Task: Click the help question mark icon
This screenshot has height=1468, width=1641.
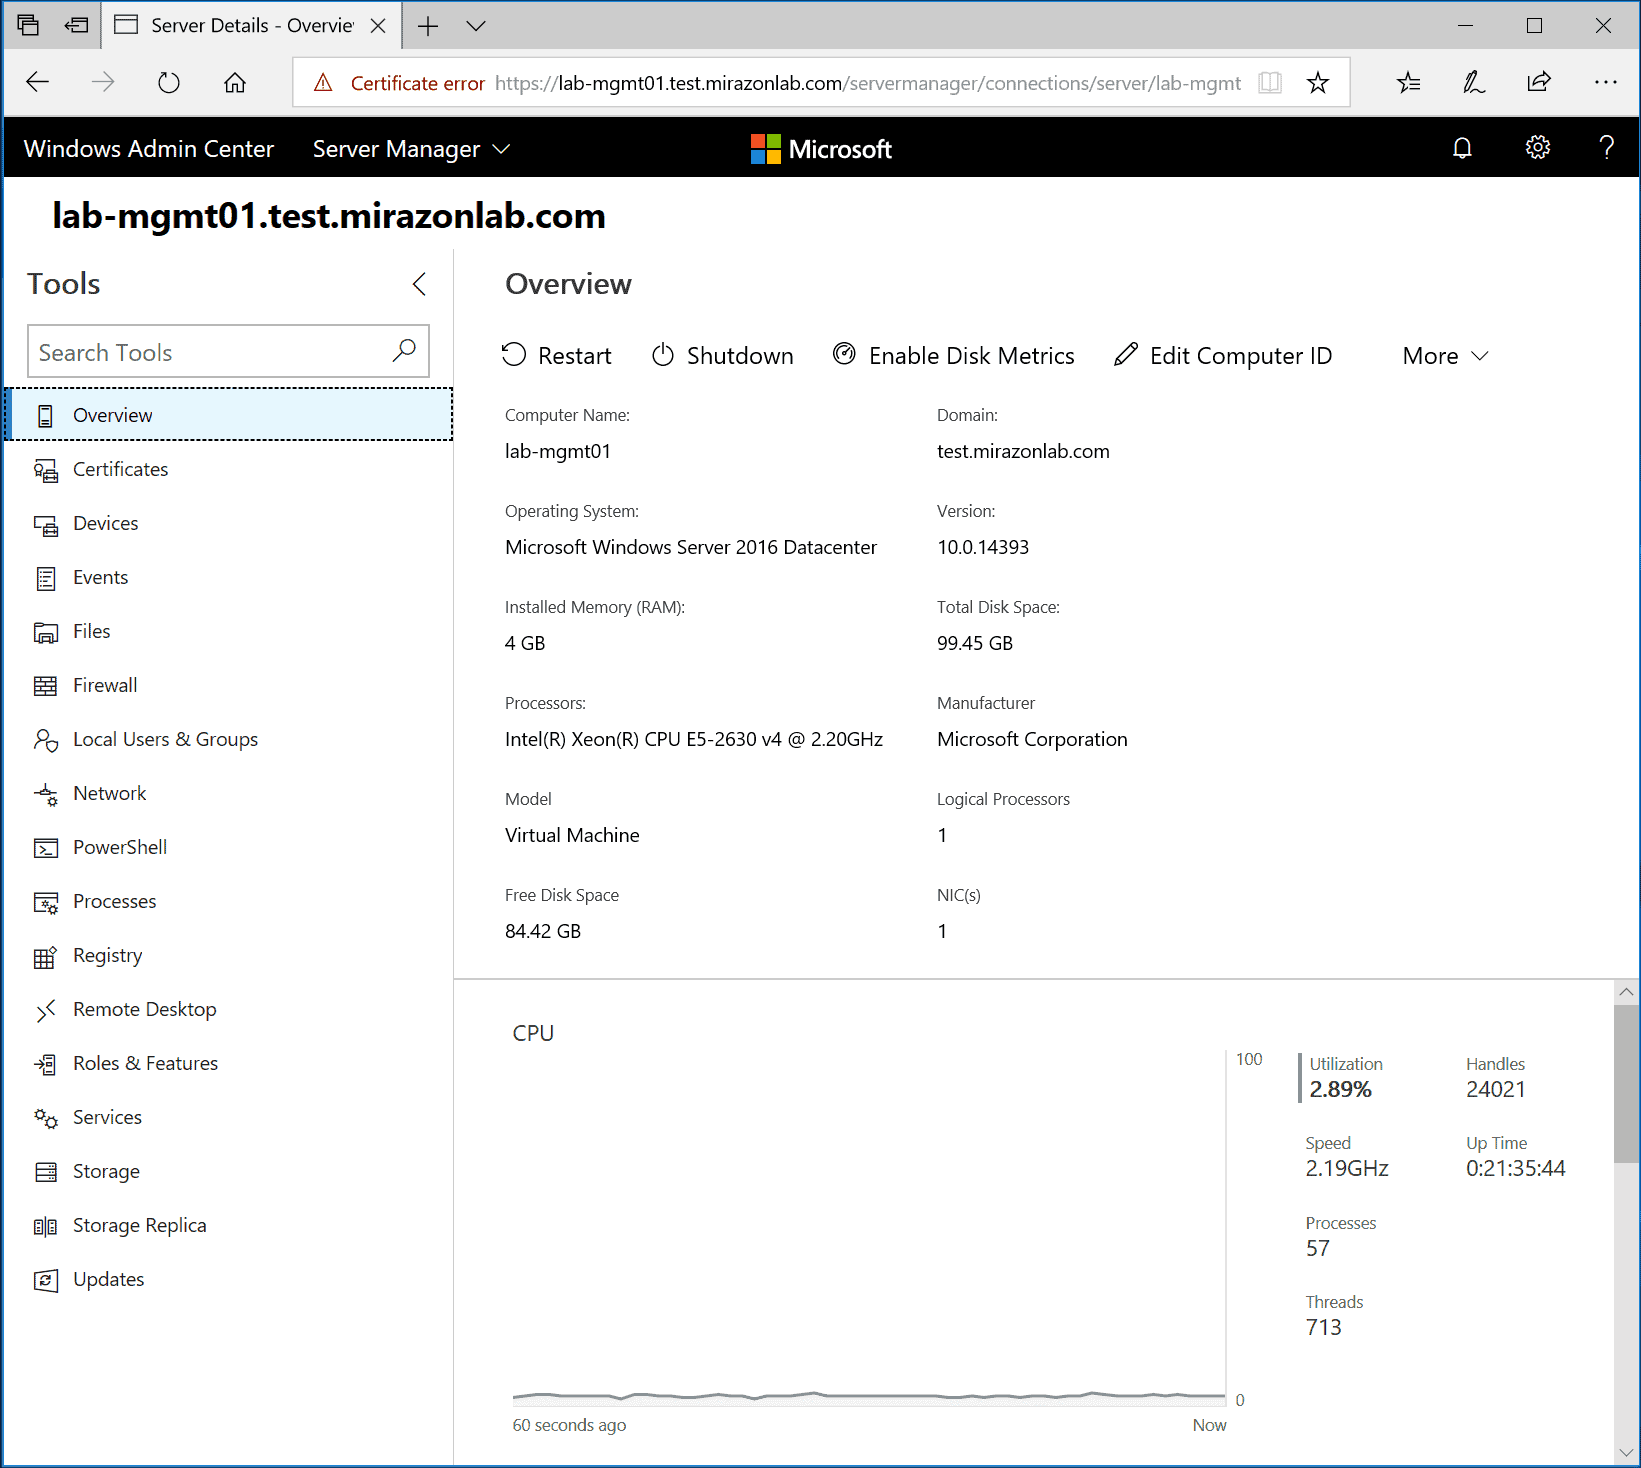Action: click(1606, 148)
